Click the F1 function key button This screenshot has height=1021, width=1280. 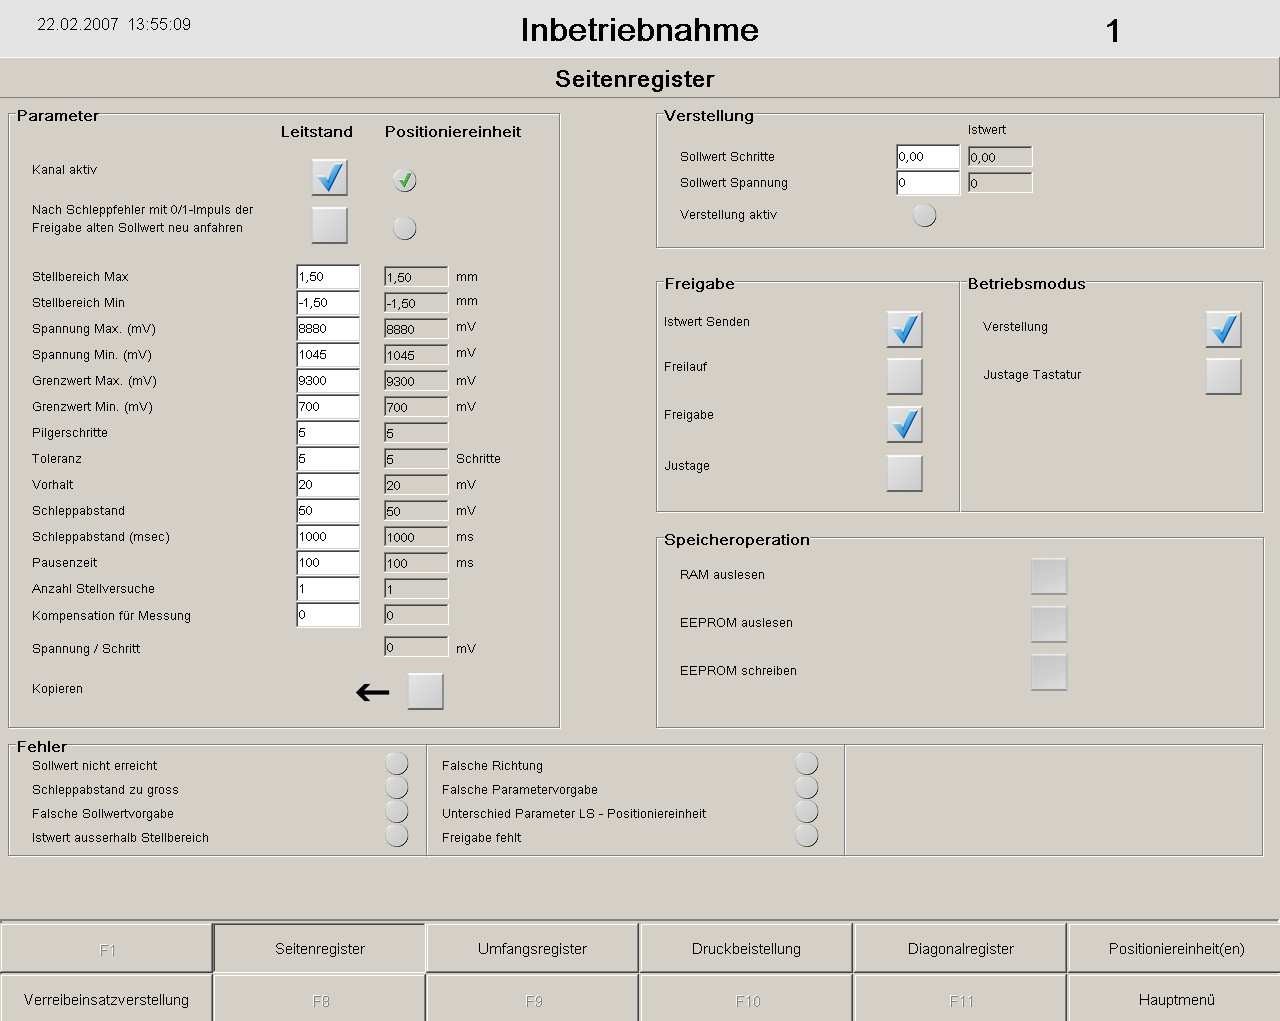(x=106, y=948)
